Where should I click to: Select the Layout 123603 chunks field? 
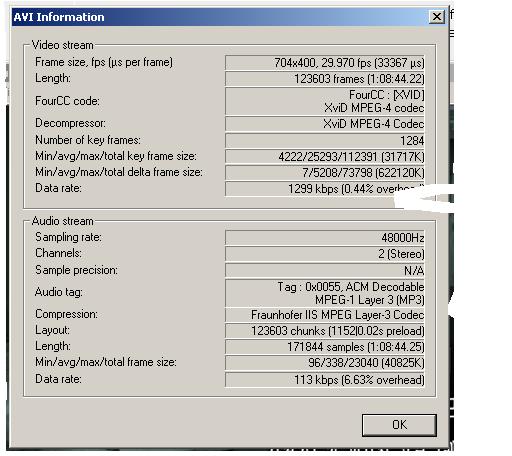(325, 331)
